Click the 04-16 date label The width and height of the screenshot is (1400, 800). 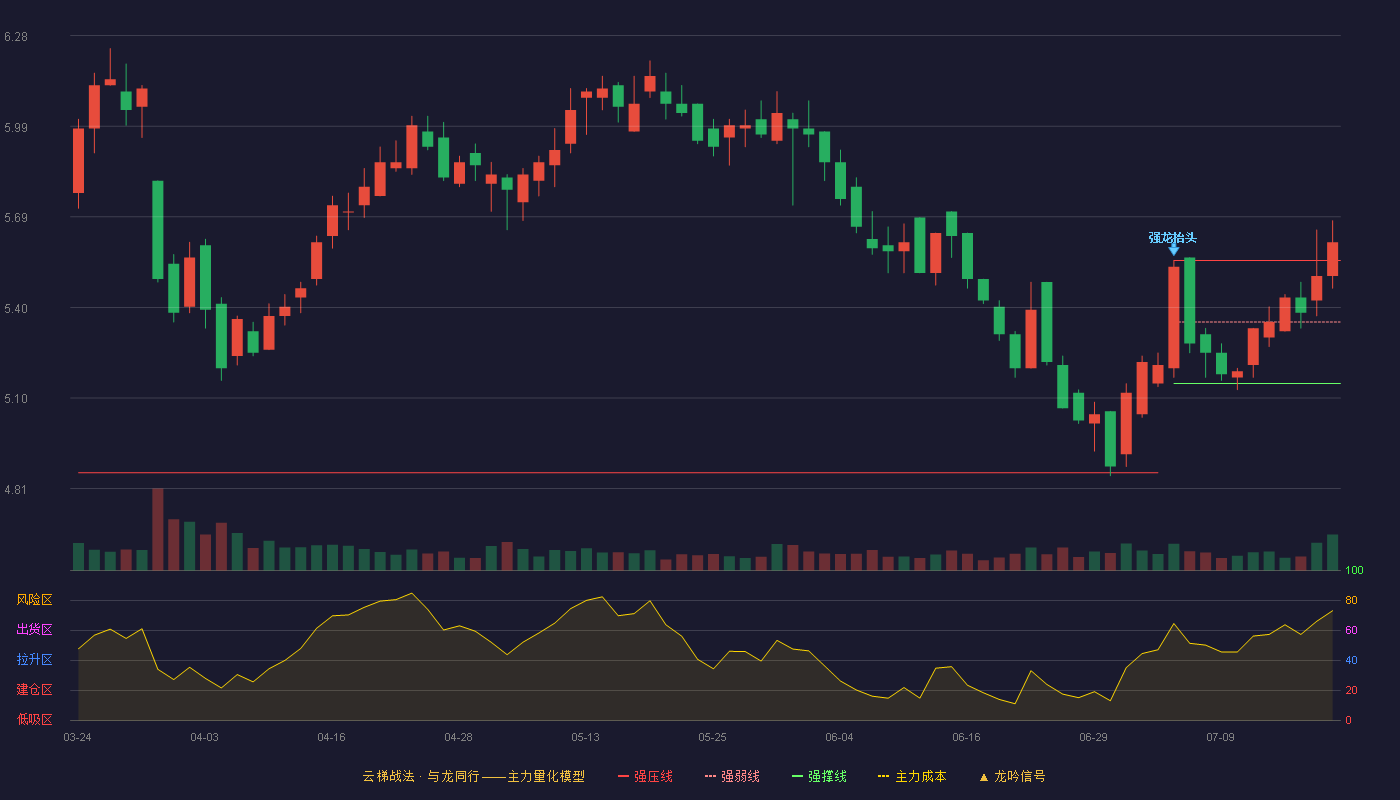331,737
